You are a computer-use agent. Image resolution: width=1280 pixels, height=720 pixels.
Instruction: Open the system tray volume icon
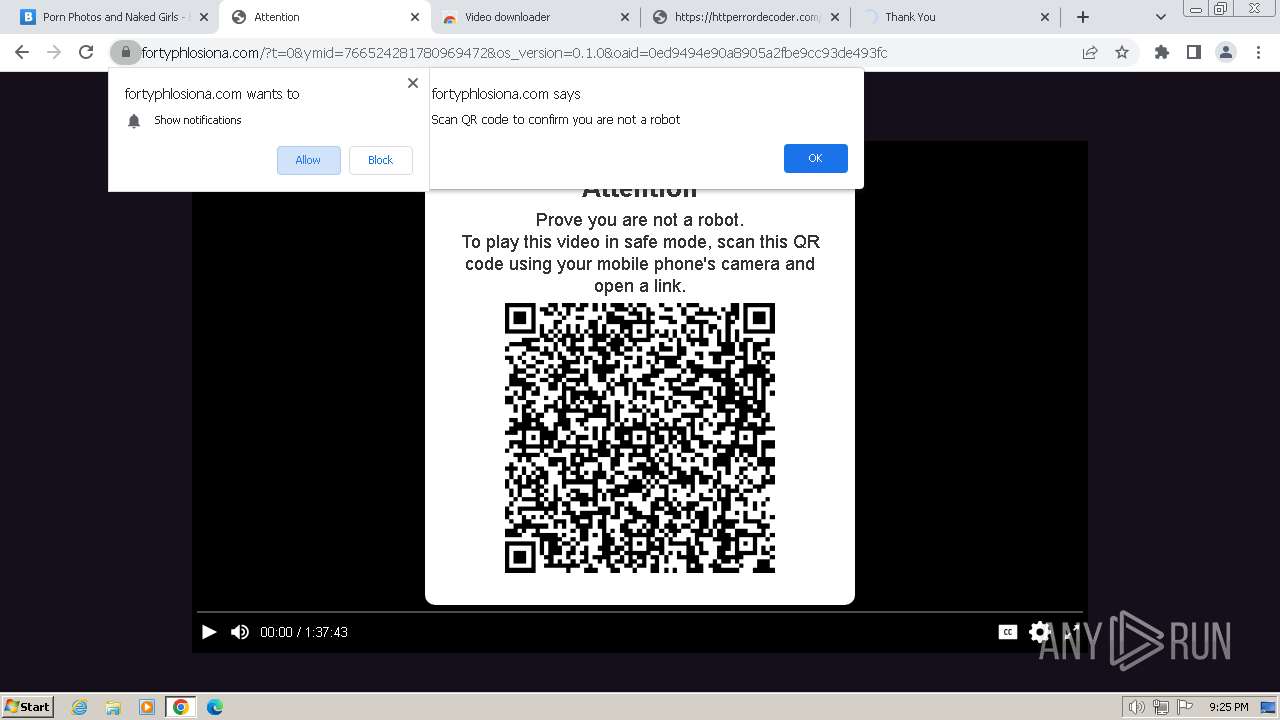pos(1136,707)
